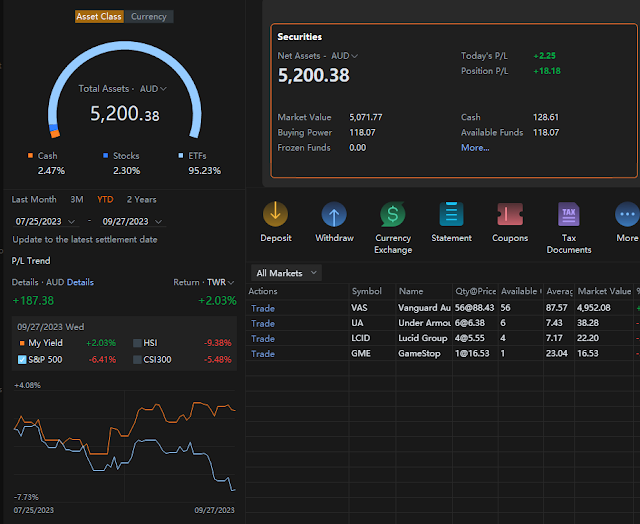The height and width of the screenshot is (524, 640).
Task: Click Trade for GME
Action: click(263, 354)
